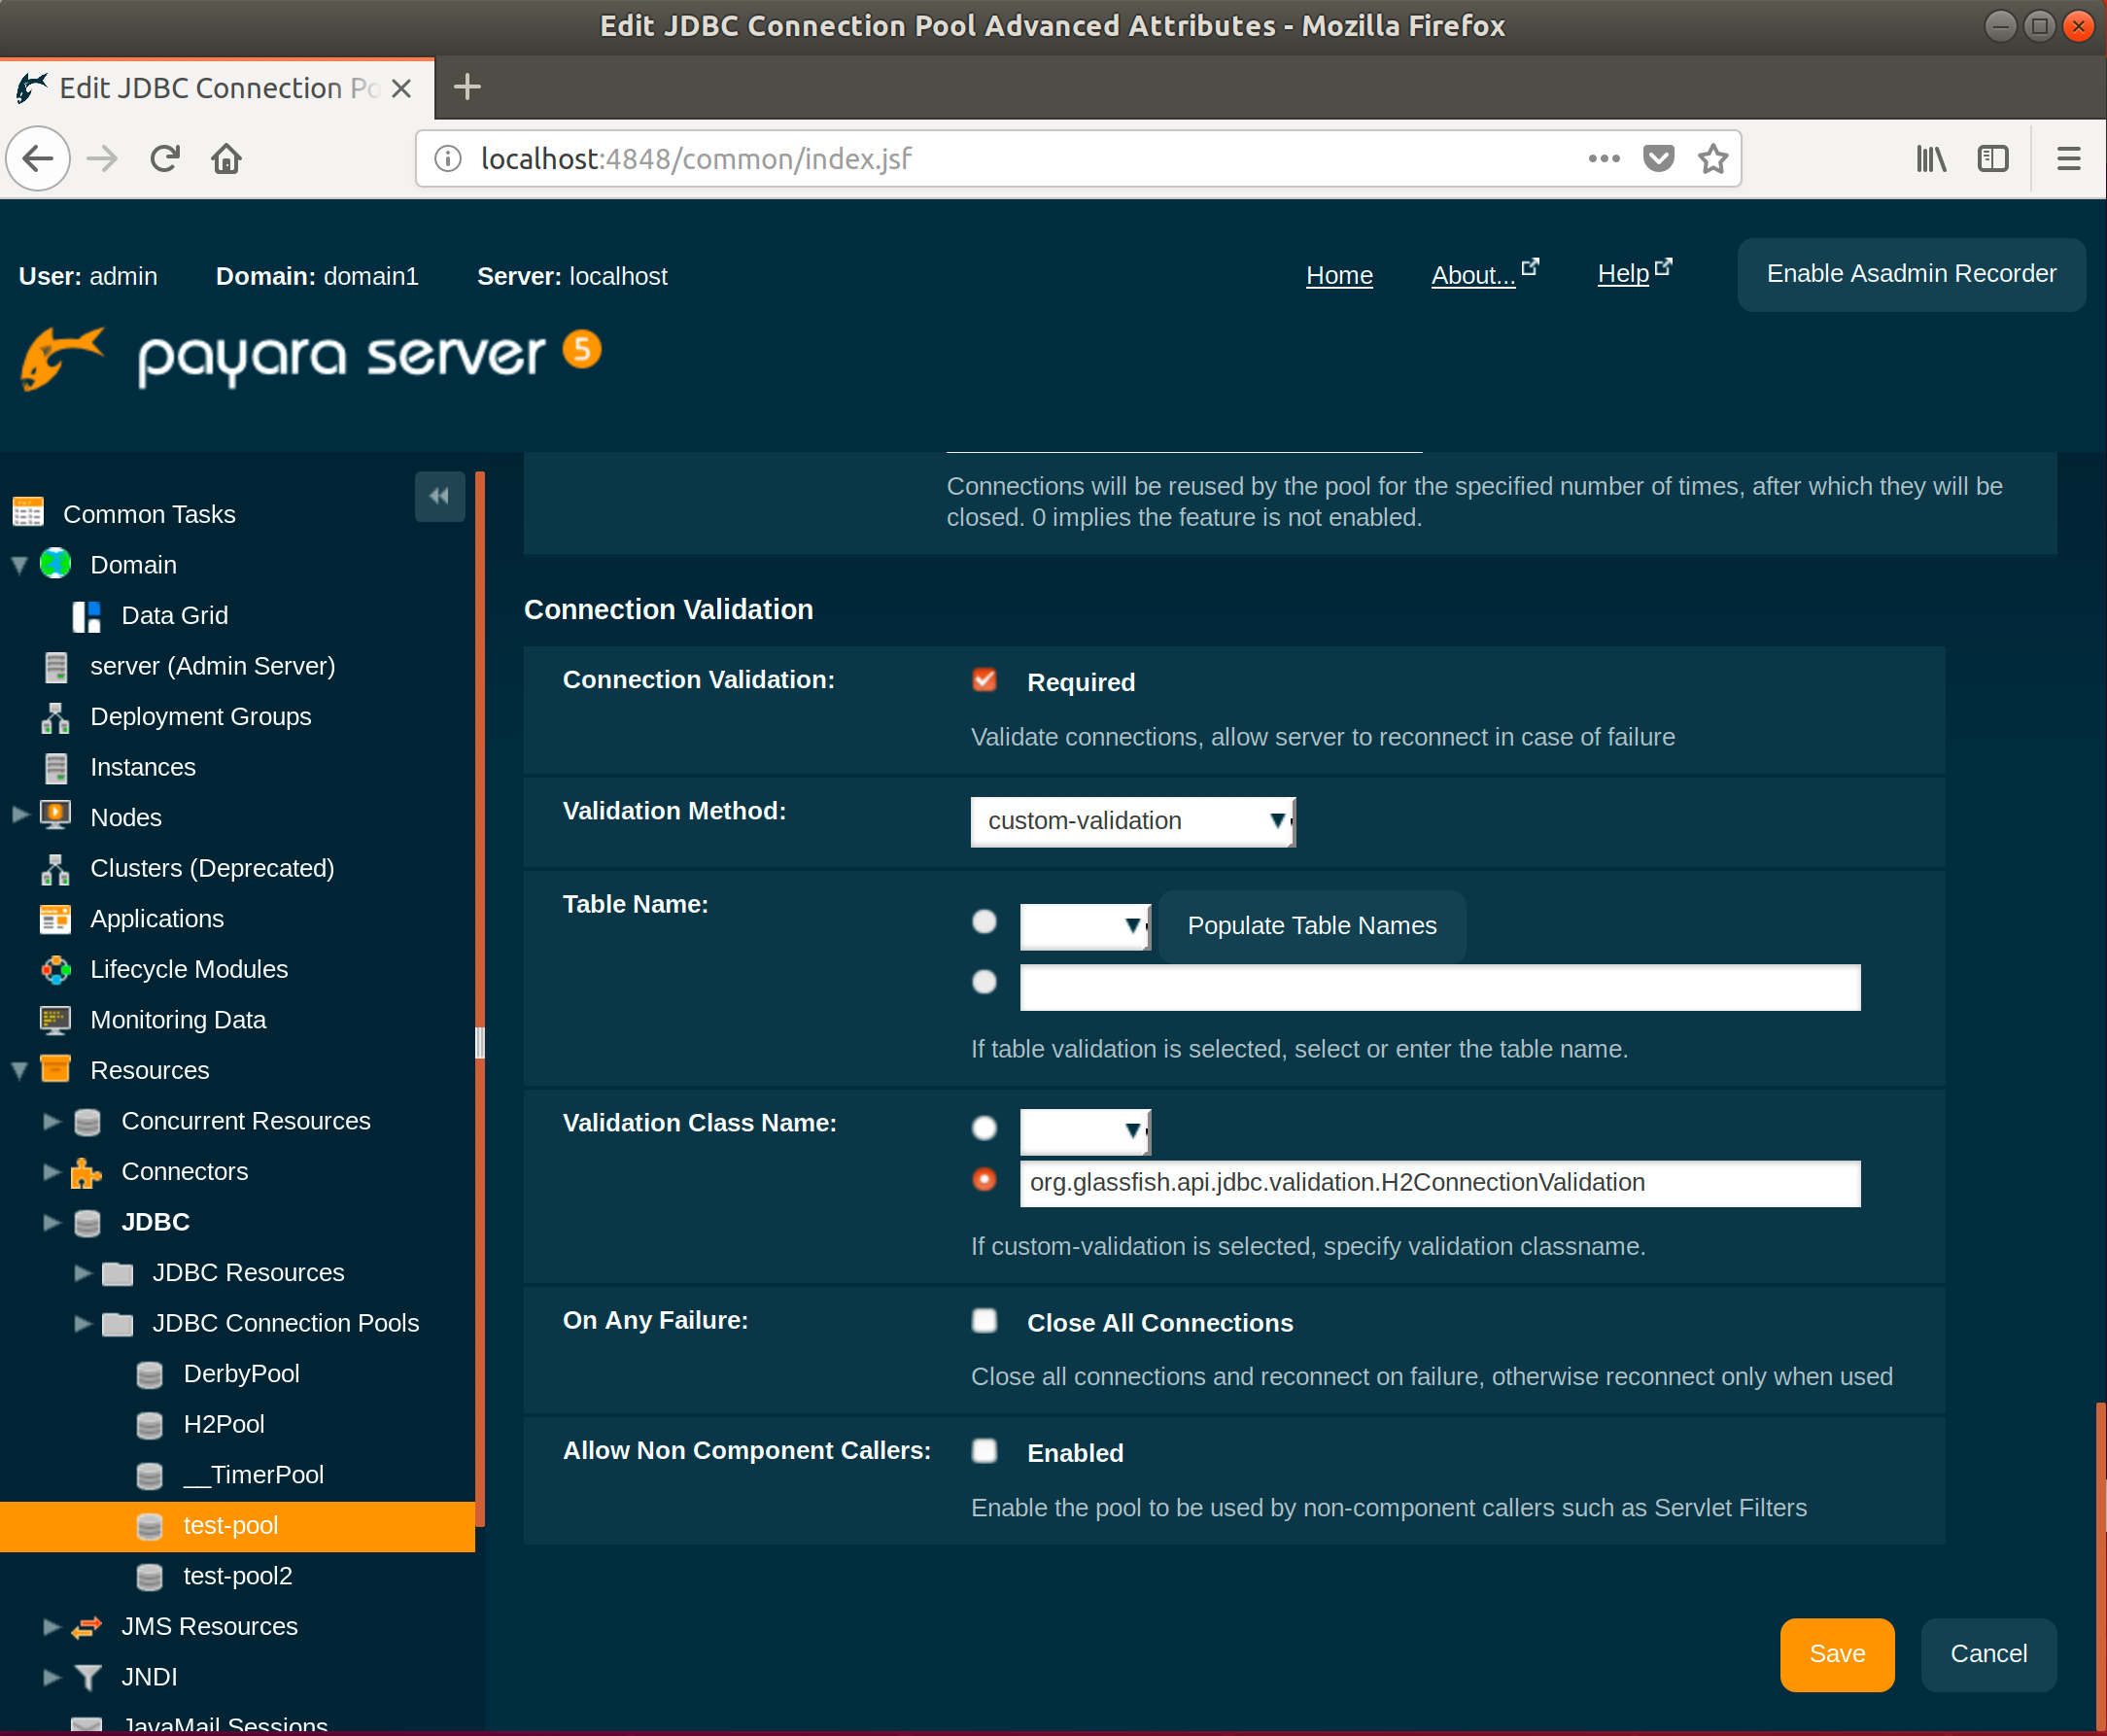2107x1736 pixels.
Task: Open the Validation Method dropdown
Action: pos(1132,821)
